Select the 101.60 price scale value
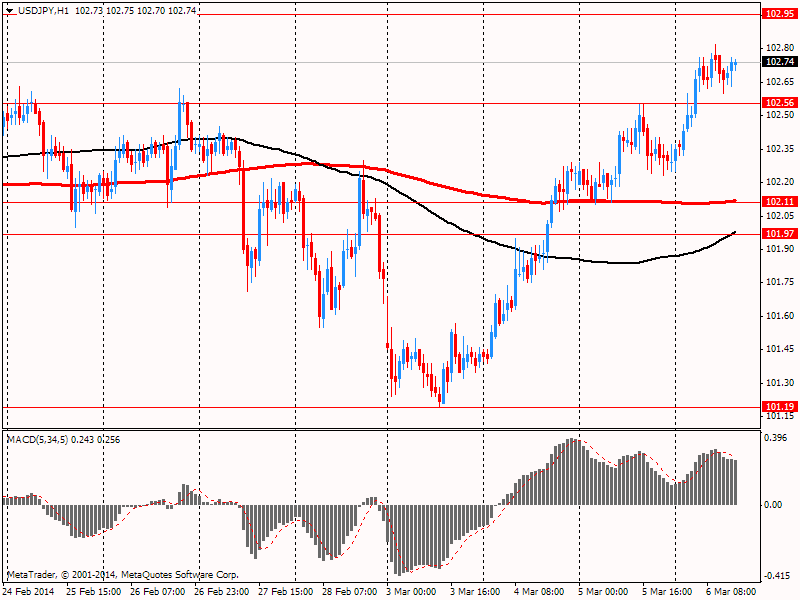 [x=780, y=316]
